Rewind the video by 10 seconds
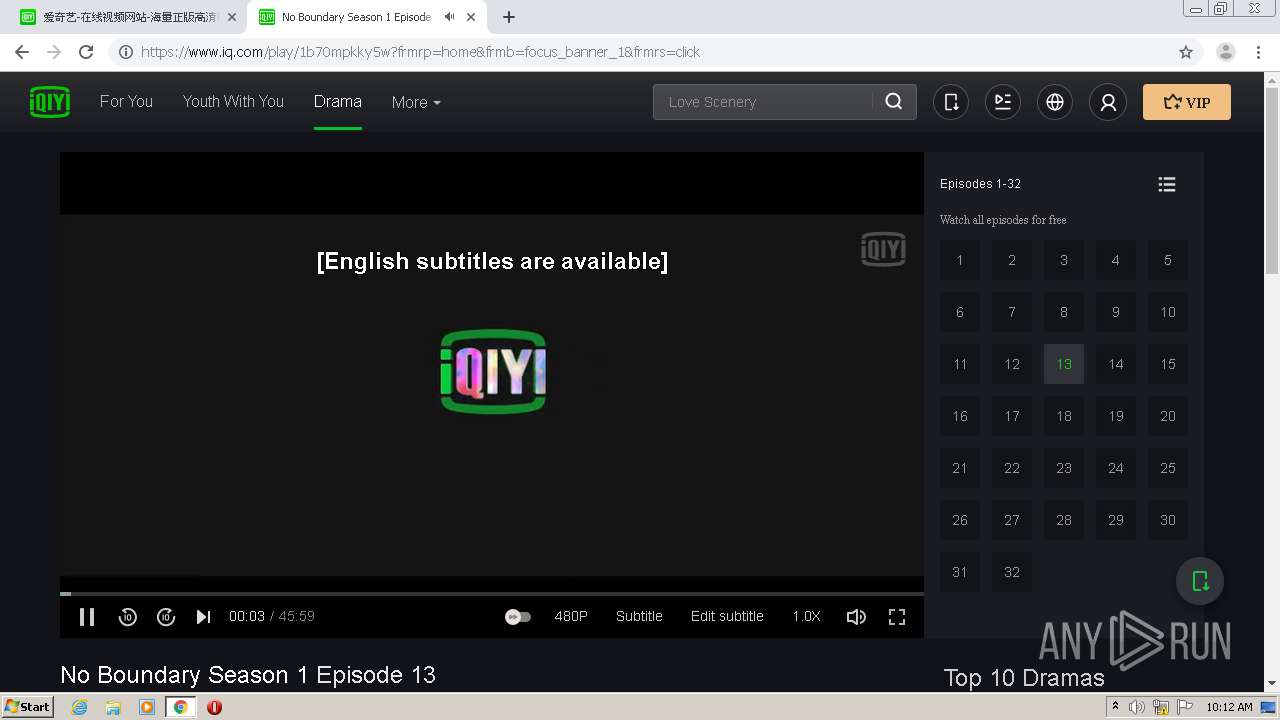Image resolution: width=1280 pixels, height=720 pixels. point(127,617)
